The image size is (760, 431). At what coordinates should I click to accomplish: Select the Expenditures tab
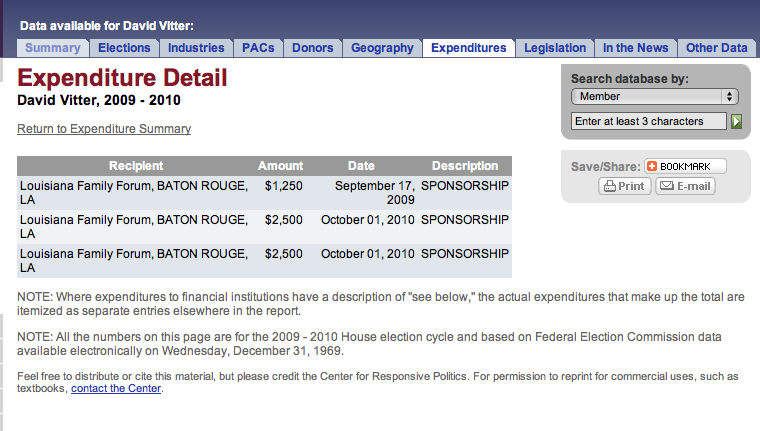point(468,48)
